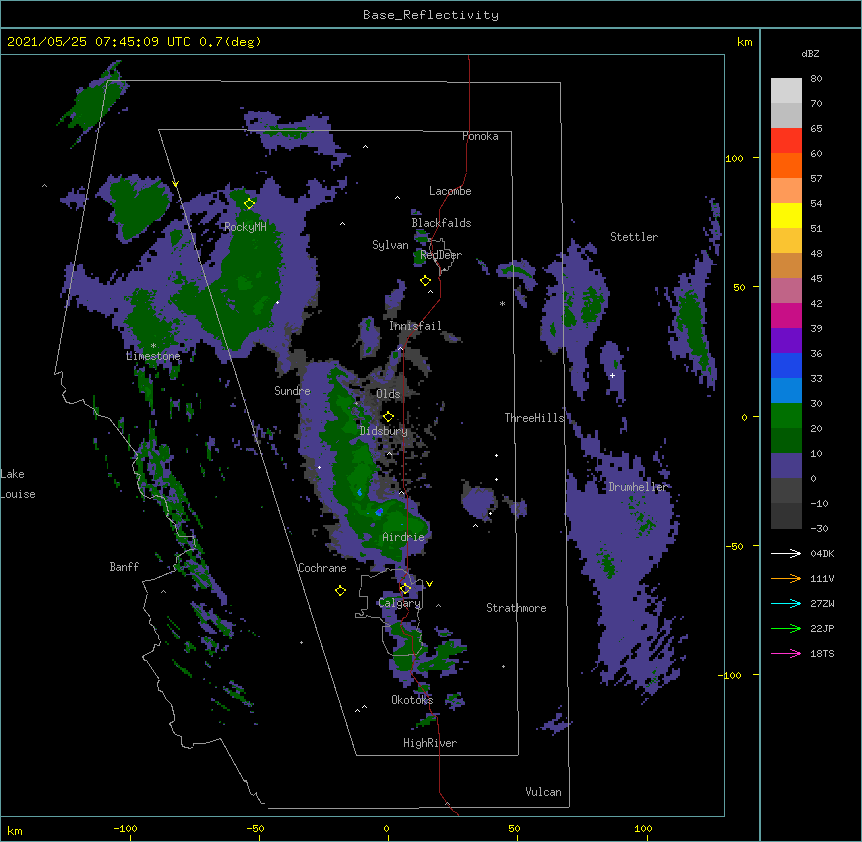The height and width of the screenshot is (842, 862).
Task: Click the Innisfail label
Action: [415, 326]
